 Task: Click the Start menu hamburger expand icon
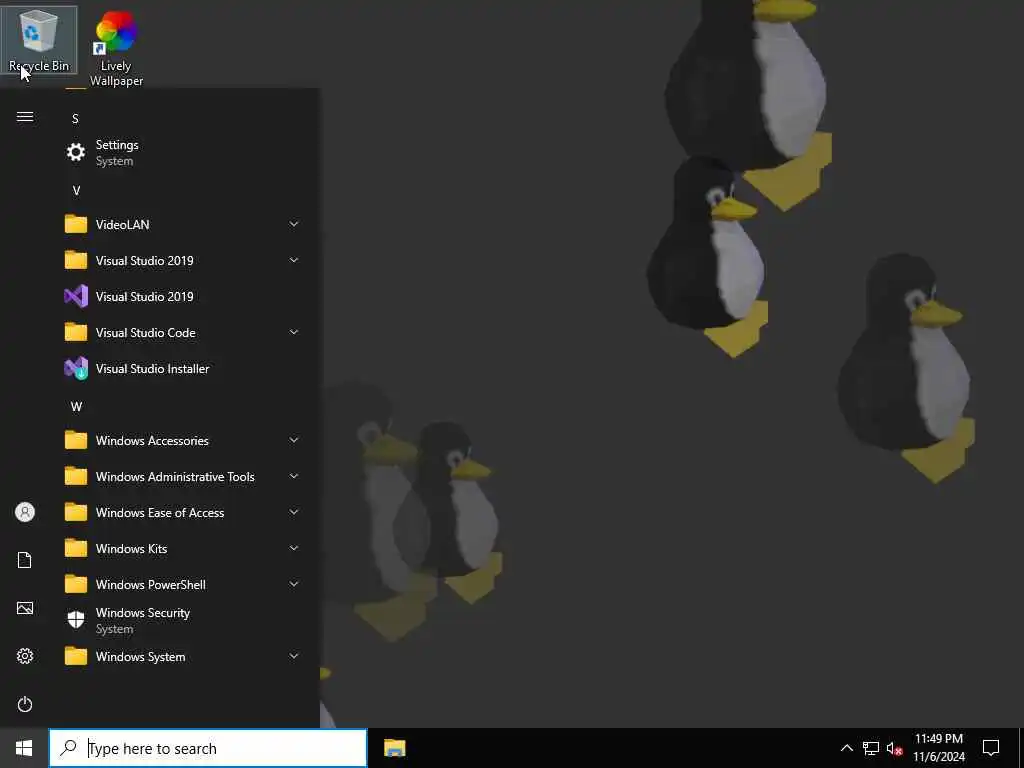[25, 117]
